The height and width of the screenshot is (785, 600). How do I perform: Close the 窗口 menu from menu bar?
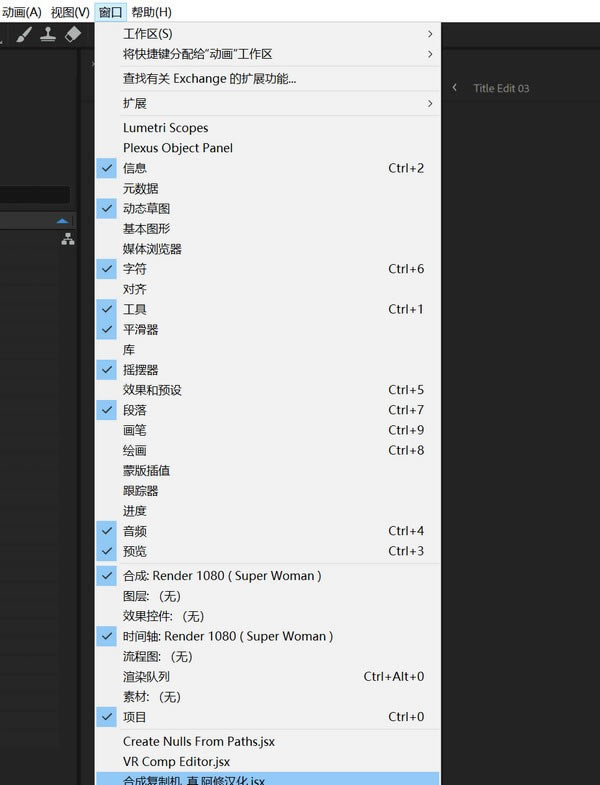[x=111, y=12]
